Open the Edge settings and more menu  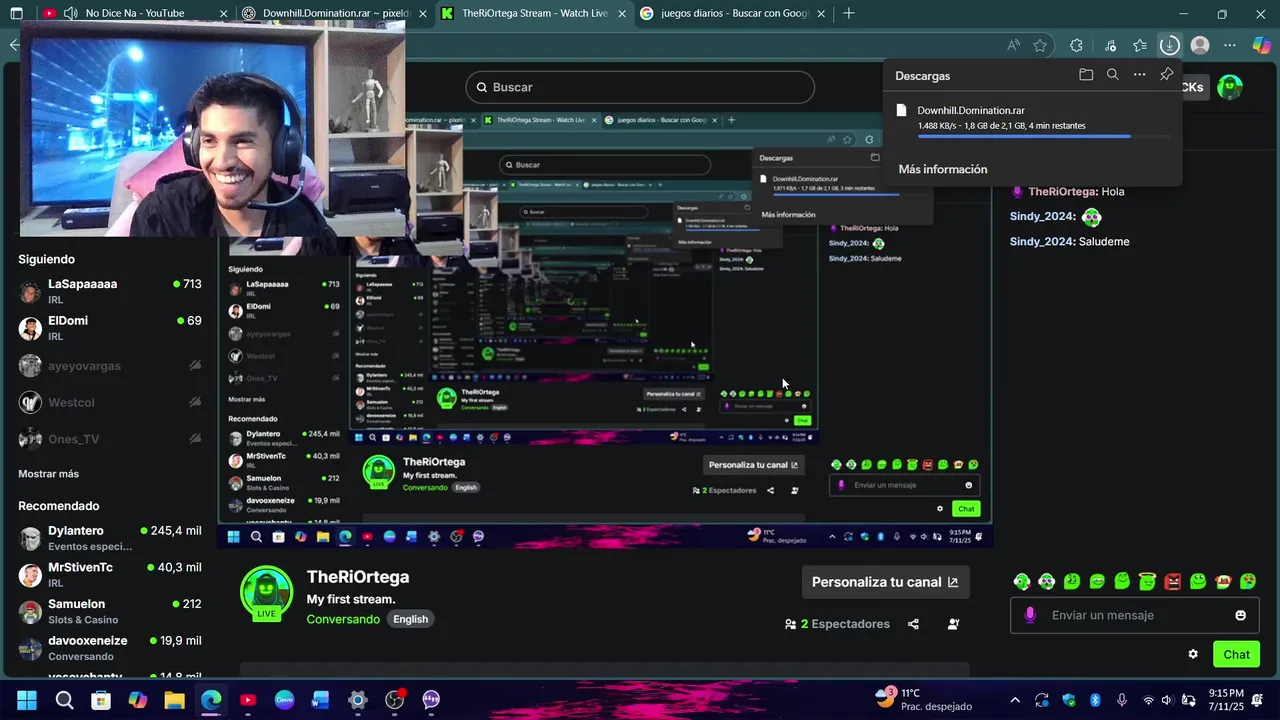[x=1230, y=45]
